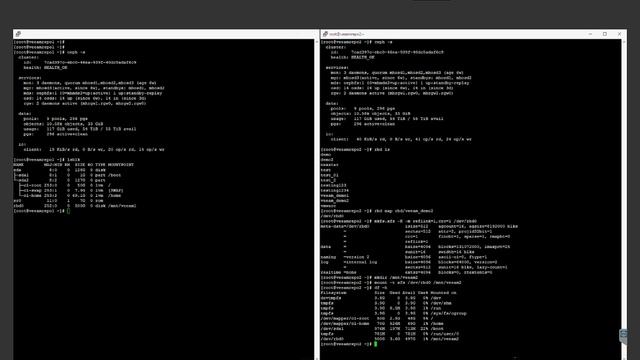Click the PuTTY icon in right terminal title bar
The height and width of the screenshot is (360, 640).
point(325,34)
